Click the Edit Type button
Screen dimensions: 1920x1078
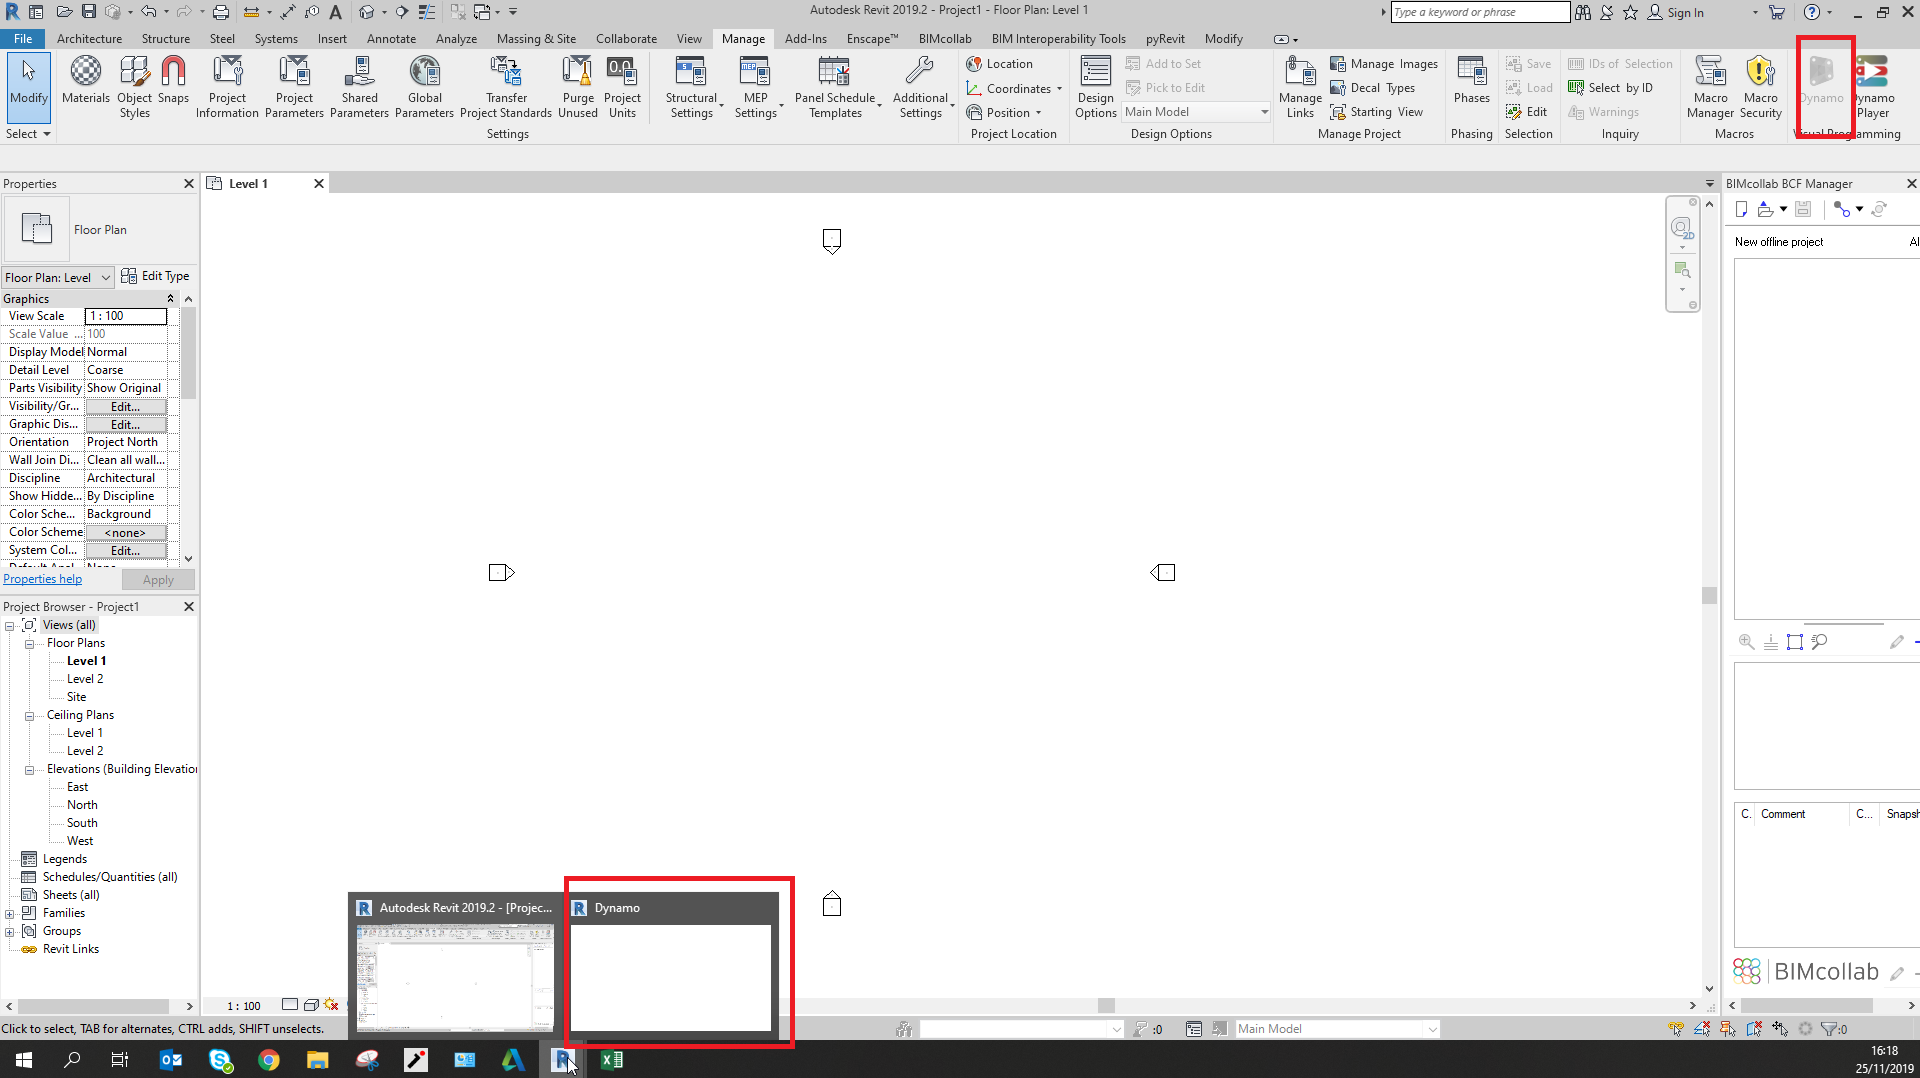click(x=155, y=276)
